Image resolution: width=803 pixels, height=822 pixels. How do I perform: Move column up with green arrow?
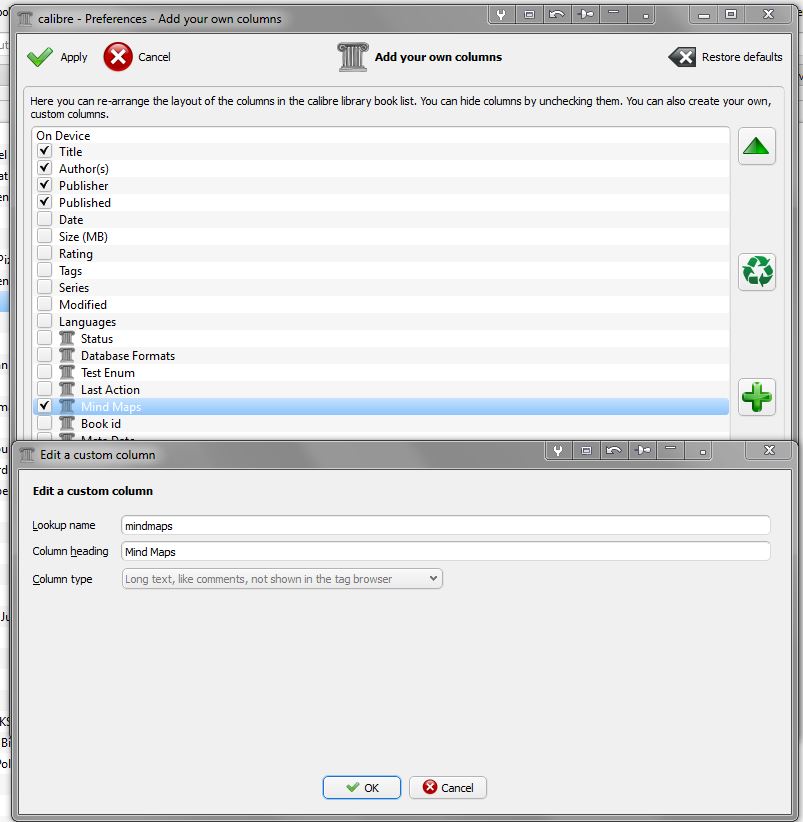pyautogui.click(x=756, y=146)
